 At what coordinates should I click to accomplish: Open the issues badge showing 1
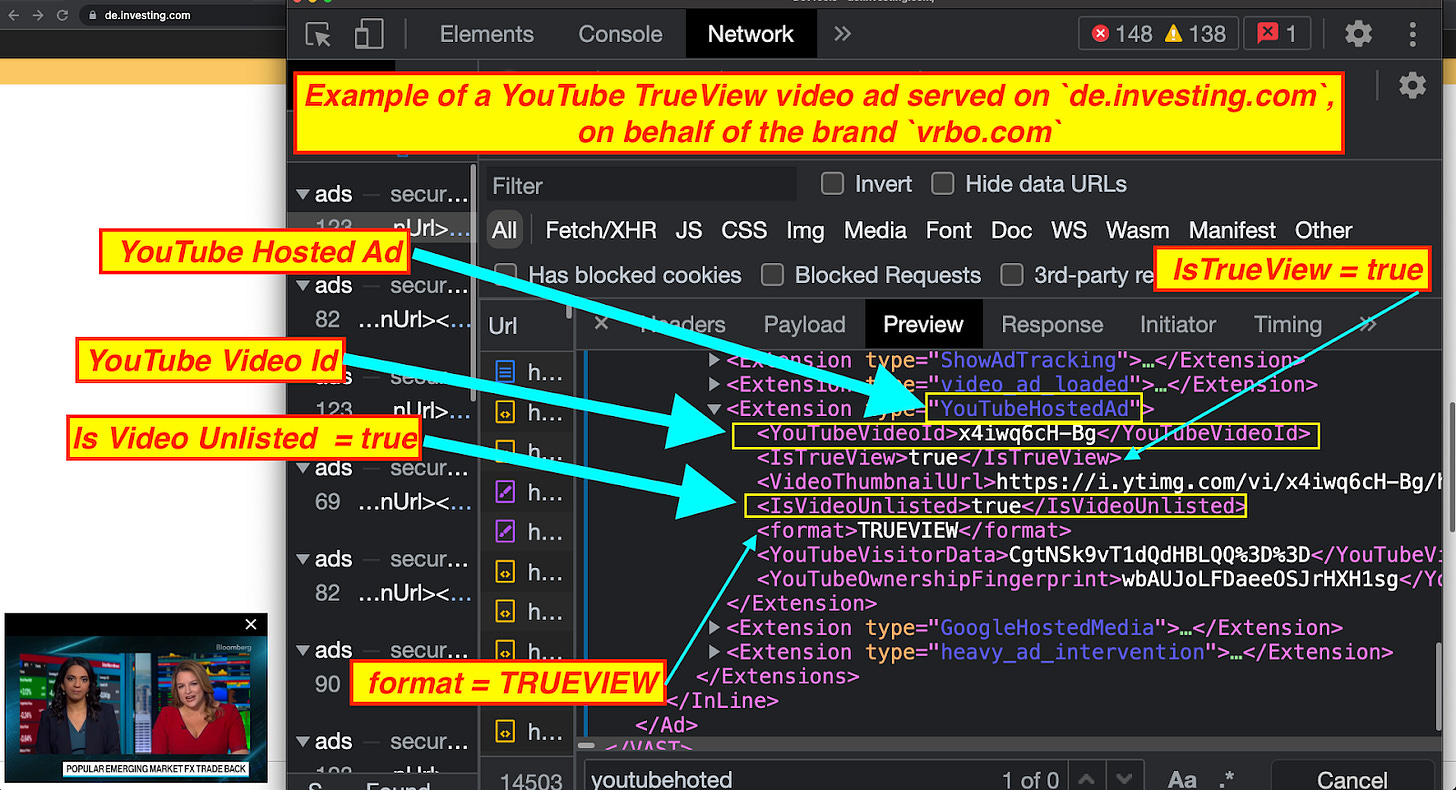pos(1276,34)
